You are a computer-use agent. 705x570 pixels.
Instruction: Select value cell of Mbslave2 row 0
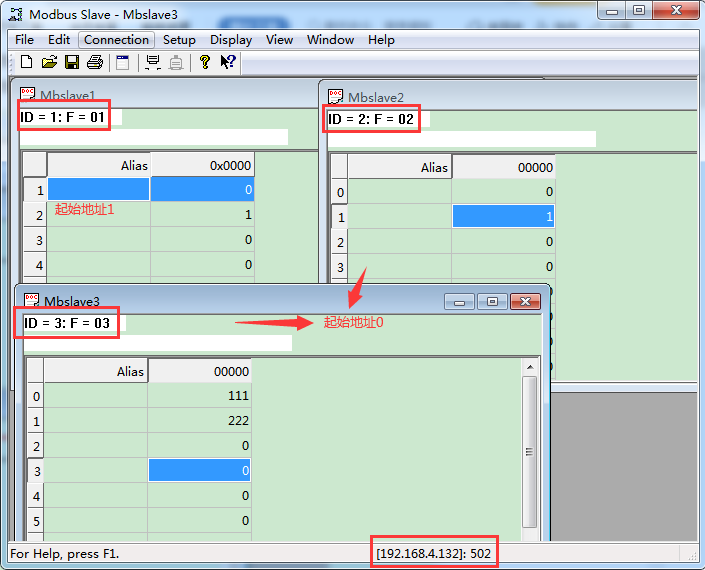504,192
